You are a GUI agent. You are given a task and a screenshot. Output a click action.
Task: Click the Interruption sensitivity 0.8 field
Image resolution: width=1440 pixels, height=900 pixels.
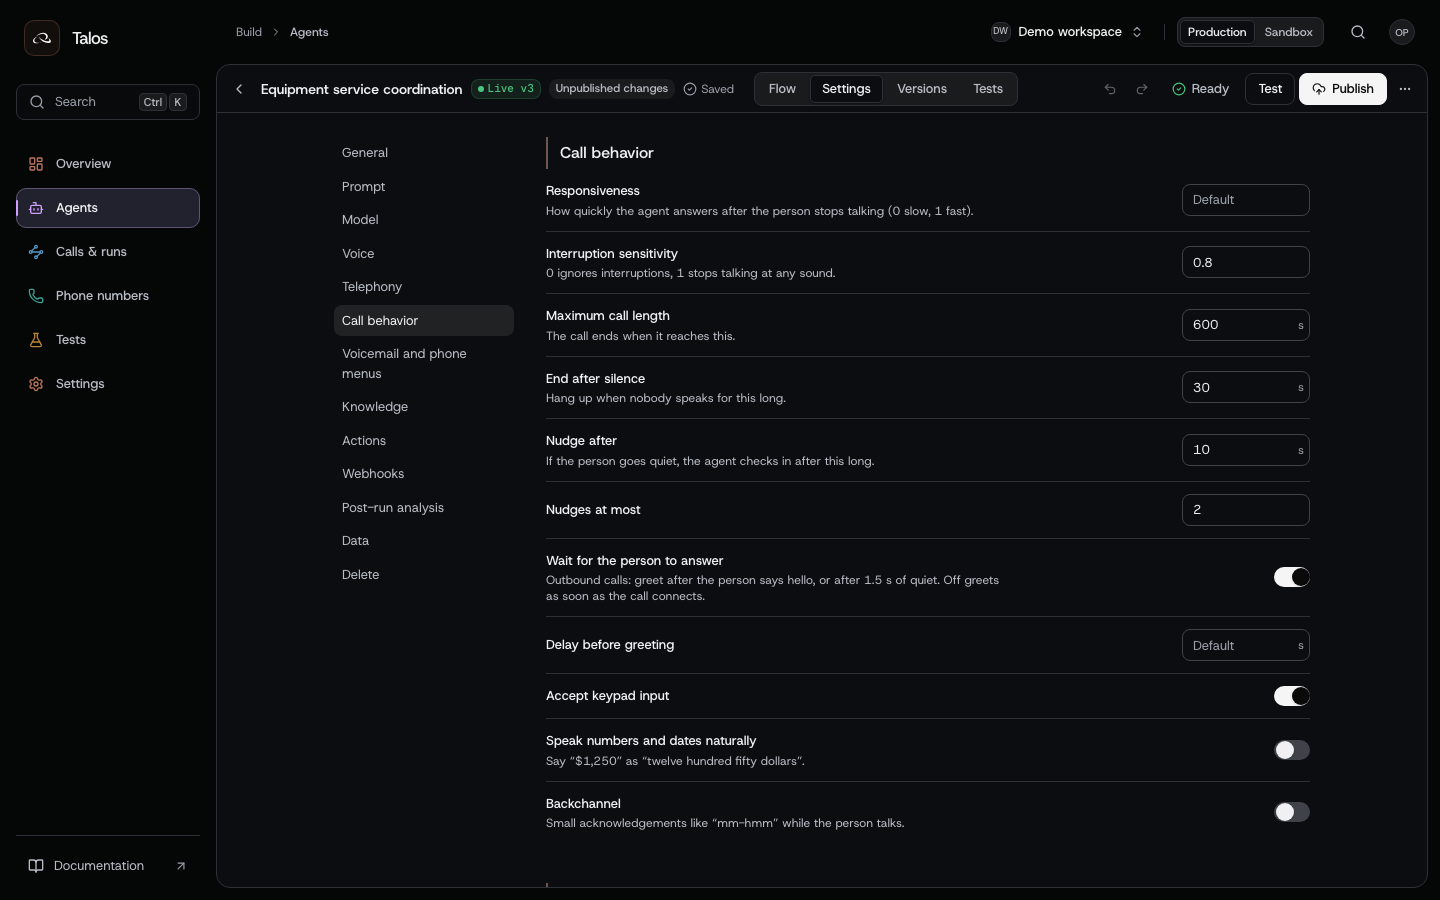pos(1245,262)
